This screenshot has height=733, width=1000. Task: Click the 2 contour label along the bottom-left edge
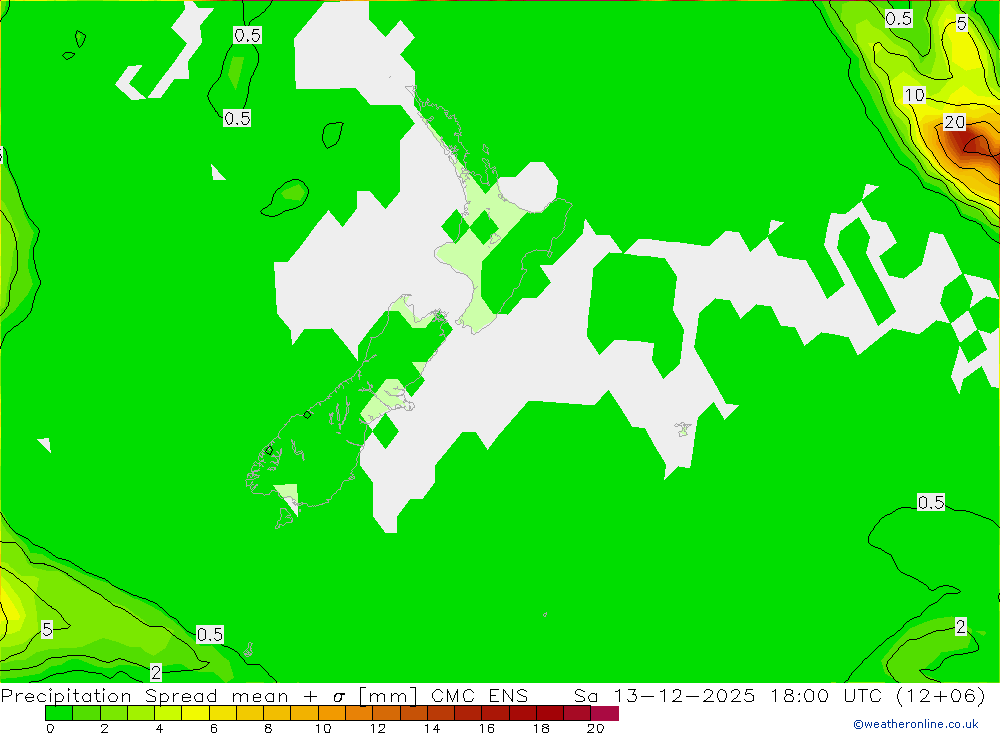coord(156,672)
